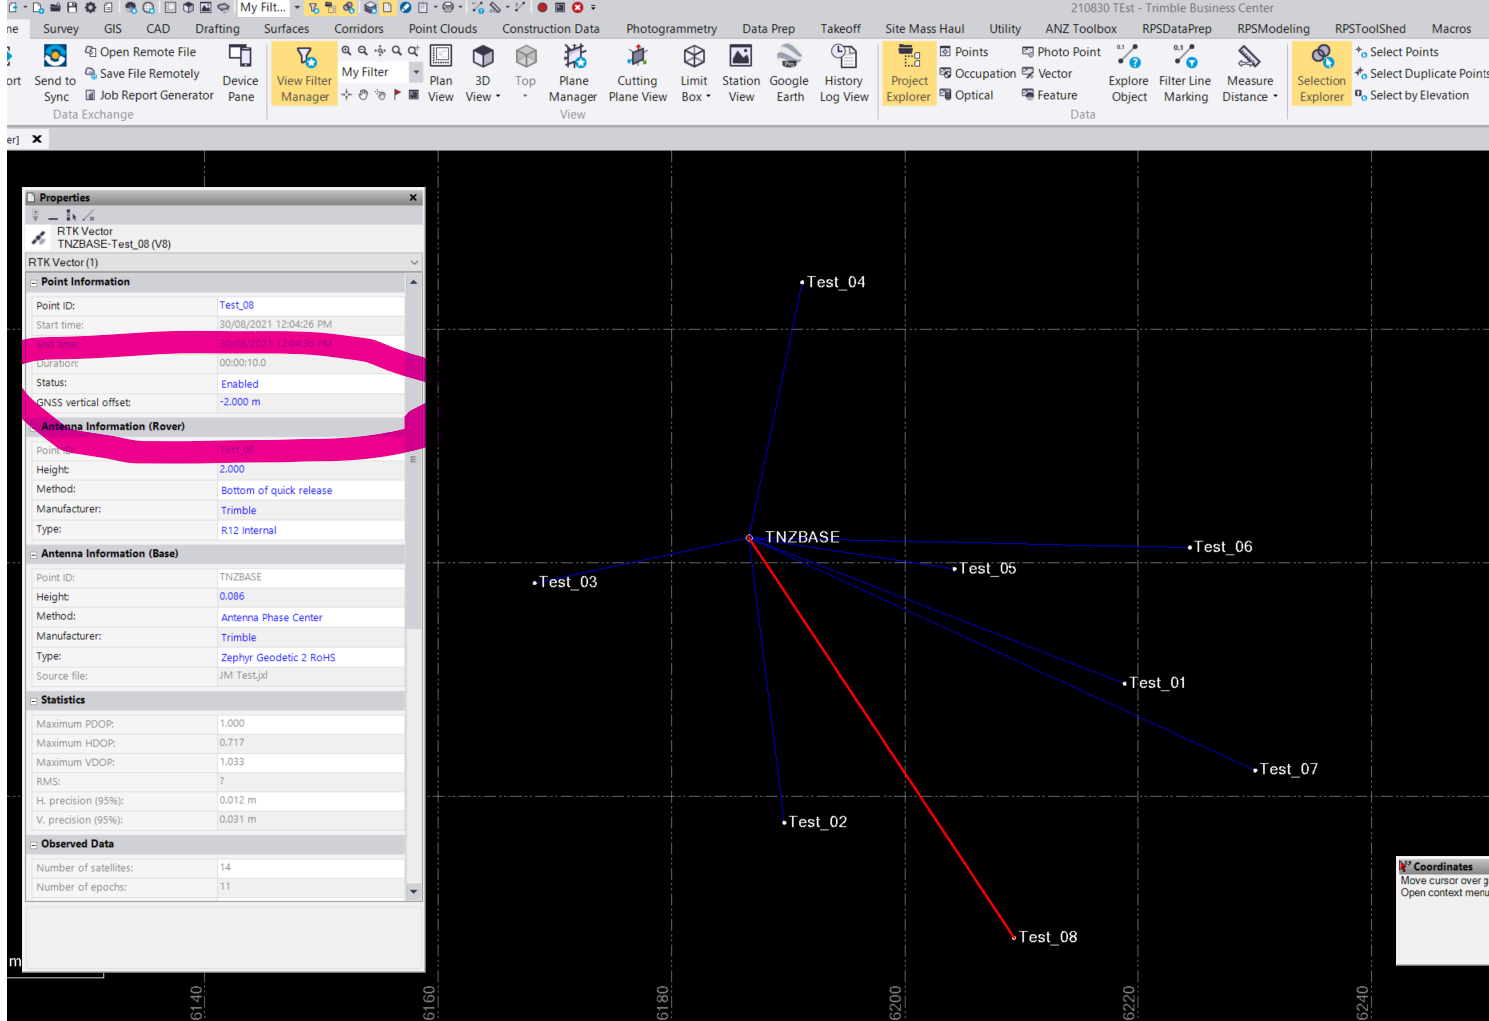Image resolution: width=1489 pixels, height=1021 pixels.
Task: Toggle Photo Point display
Action: pyautogui.click(x=1061, y=51)
